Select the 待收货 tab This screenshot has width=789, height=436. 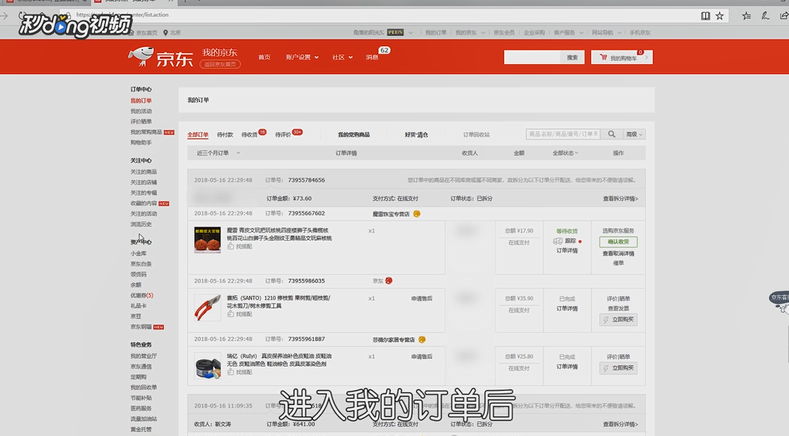249,135
